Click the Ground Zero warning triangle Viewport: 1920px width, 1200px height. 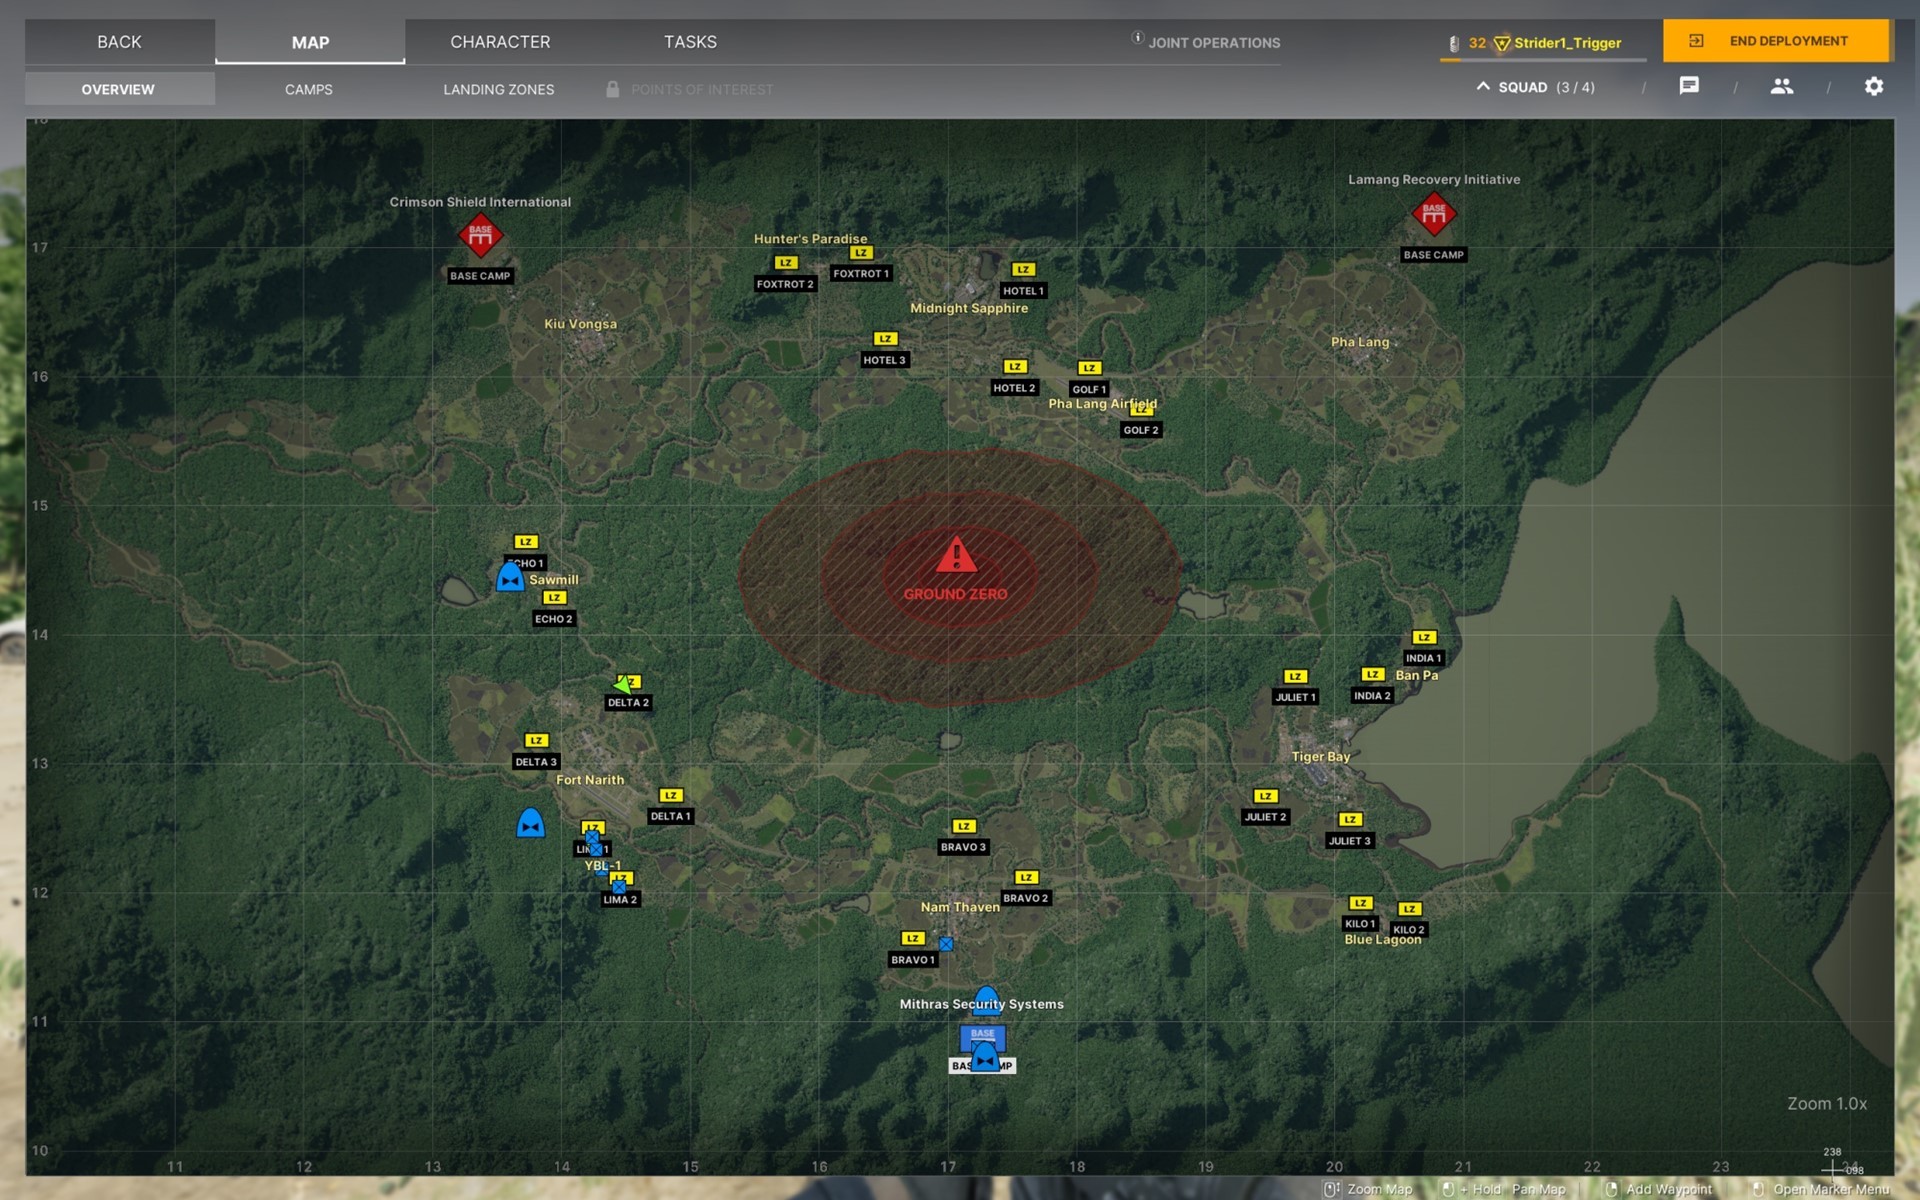(x=956, y=554)
